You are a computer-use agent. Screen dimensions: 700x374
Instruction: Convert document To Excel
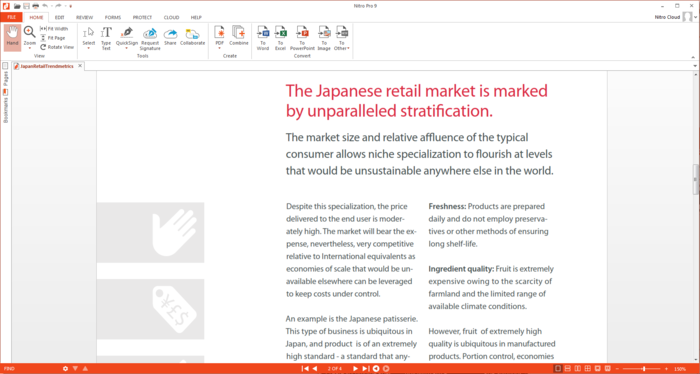point(280,38)
